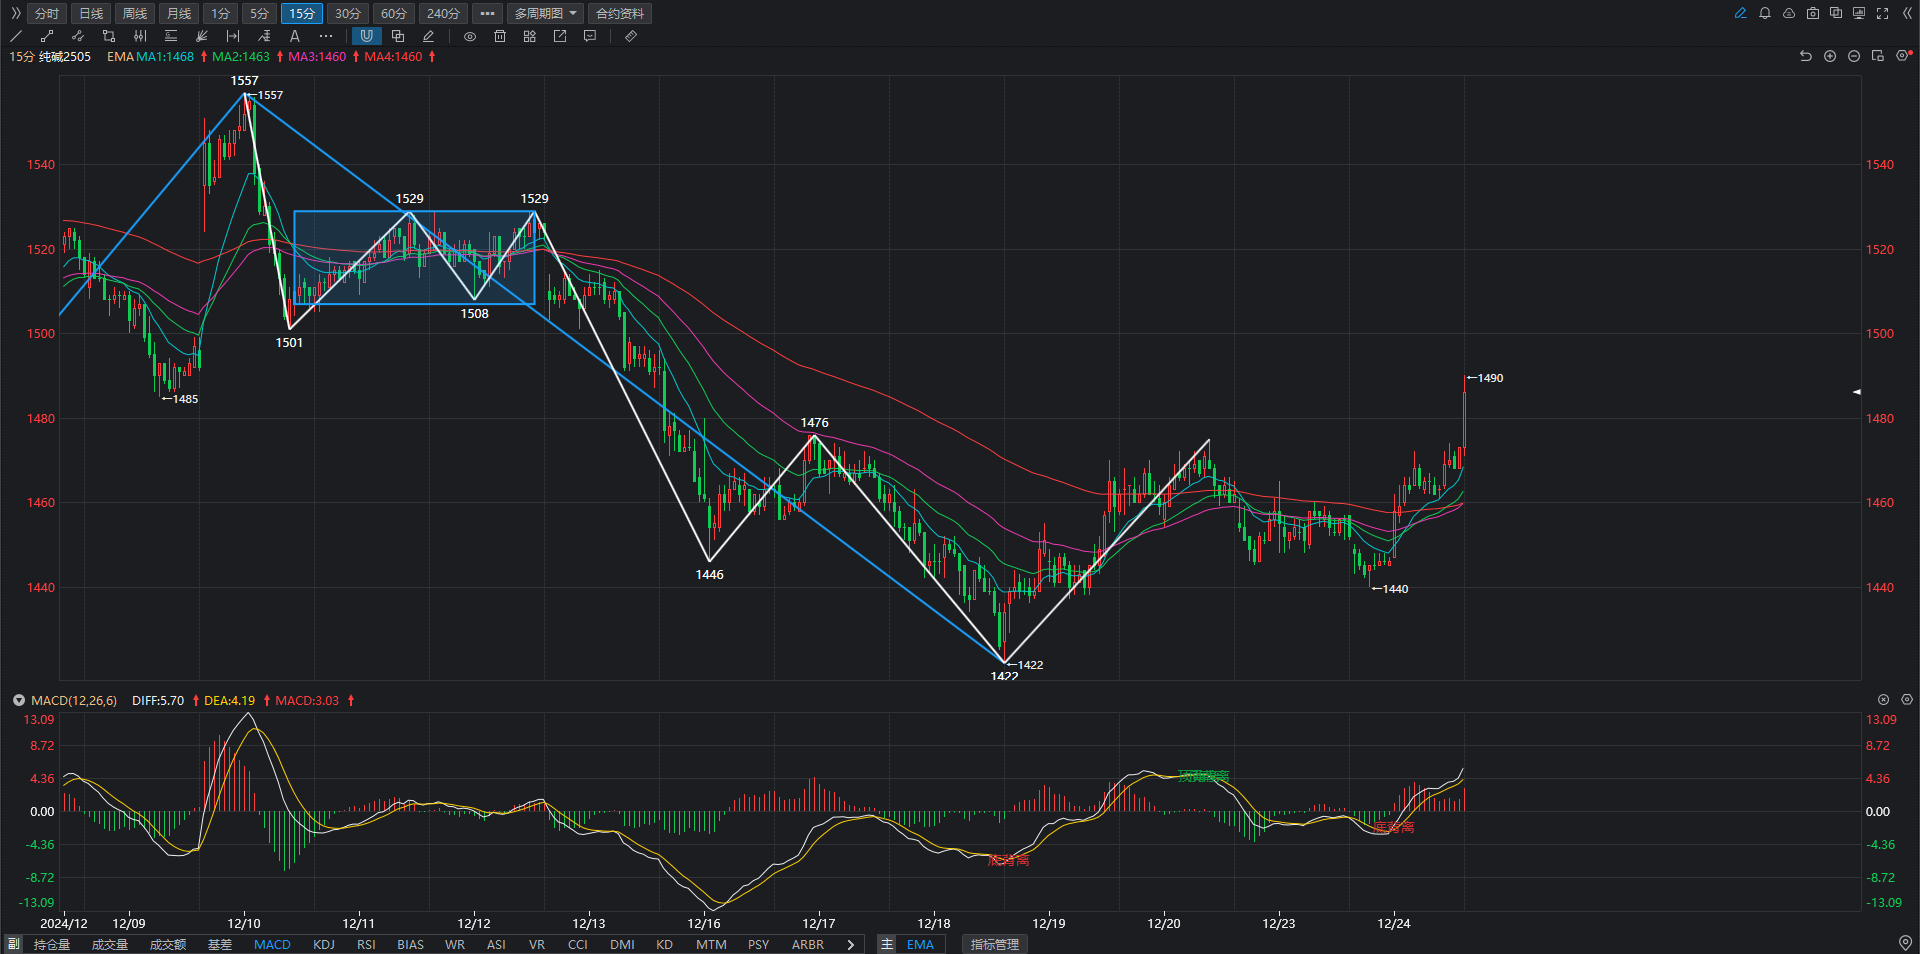
Task: Delete drawings with the trash icon
Action: point(500,36)
